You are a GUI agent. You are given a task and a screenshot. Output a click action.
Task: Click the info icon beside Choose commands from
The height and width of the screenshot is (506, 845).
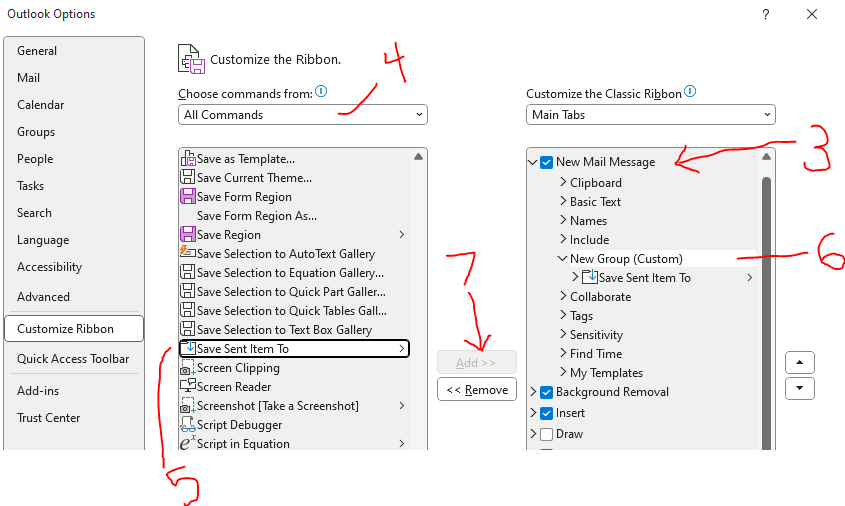pyautogui.click(x=321, y=92)
